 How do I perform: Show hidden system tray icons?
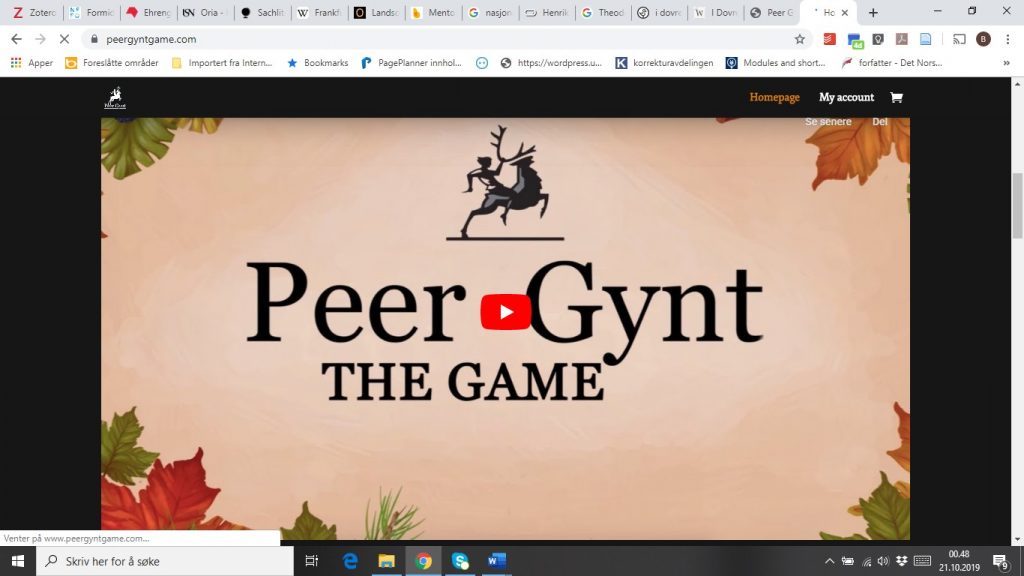(x=829, y=561)
